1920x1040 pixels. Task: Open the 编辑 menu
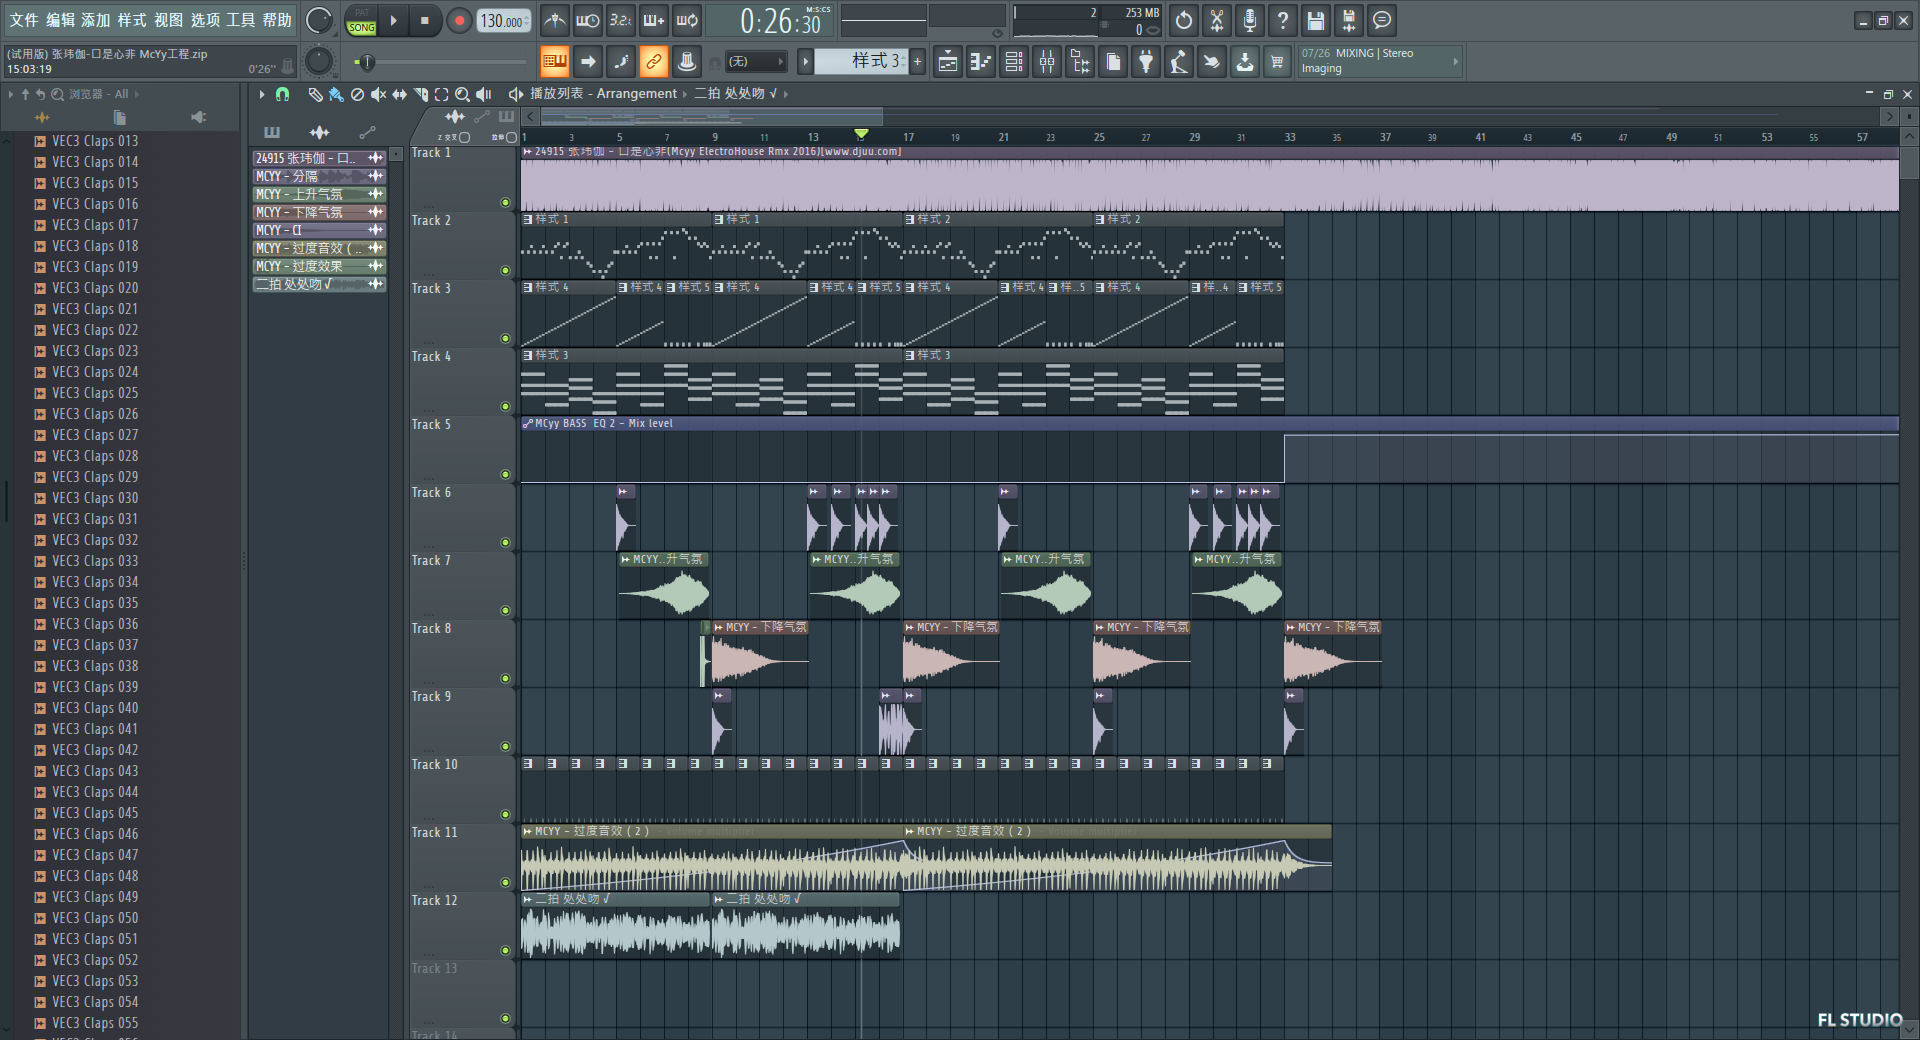pyautogui.click(x=60, y=20)
